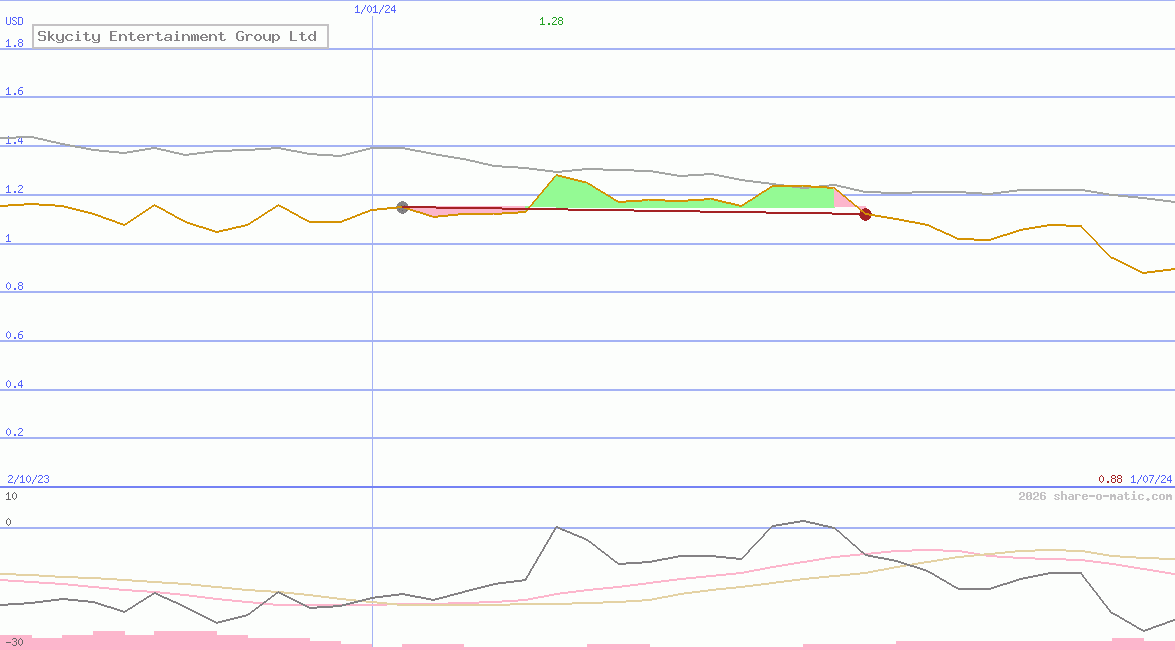Viewport: 1175px width, 650px height.
Task: Click the green 1.28 peak price label
Action: coord(551,22)
